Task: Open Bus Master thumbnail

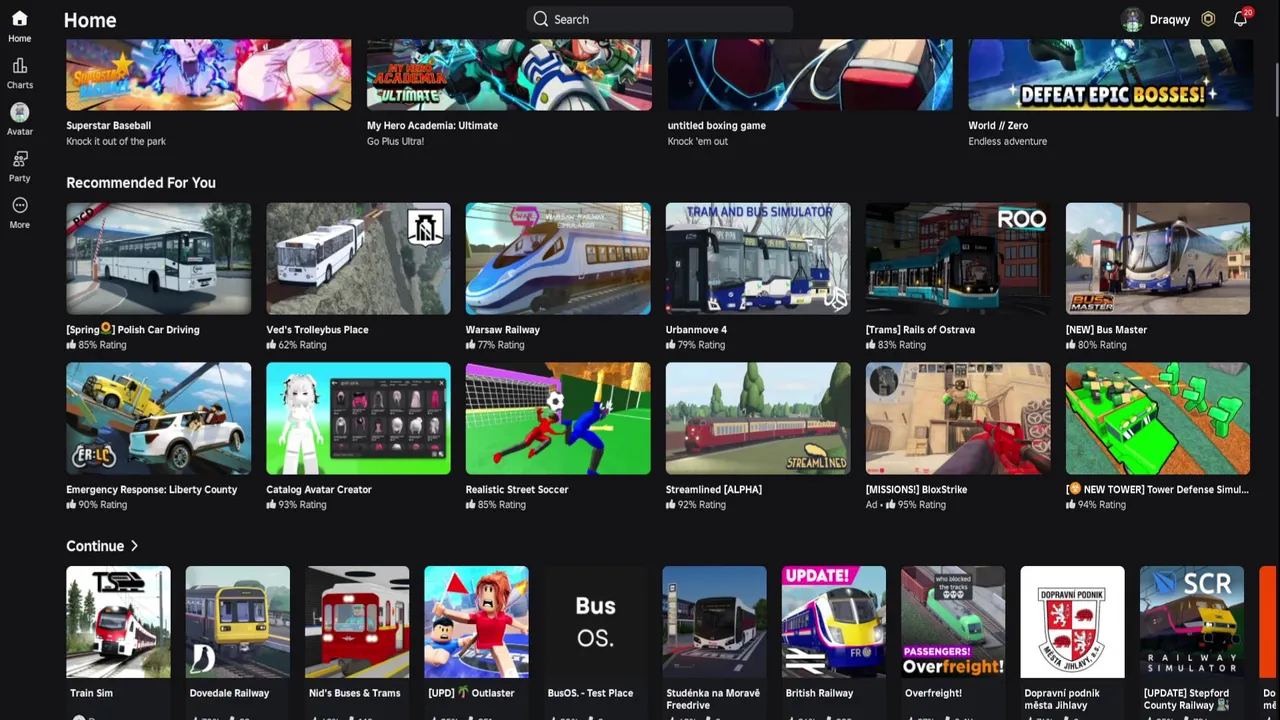Action: click(x=1158, y=259)
